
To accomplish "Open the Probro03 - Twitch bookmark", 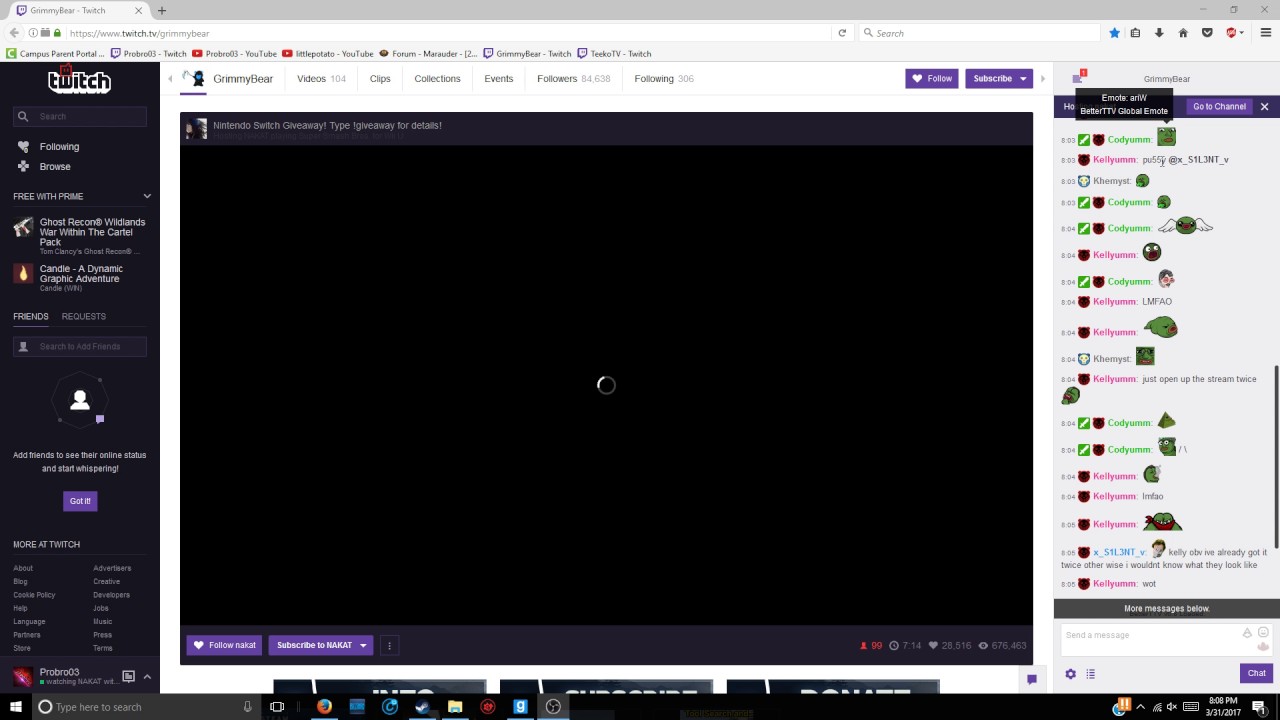I will pos(148,54).
